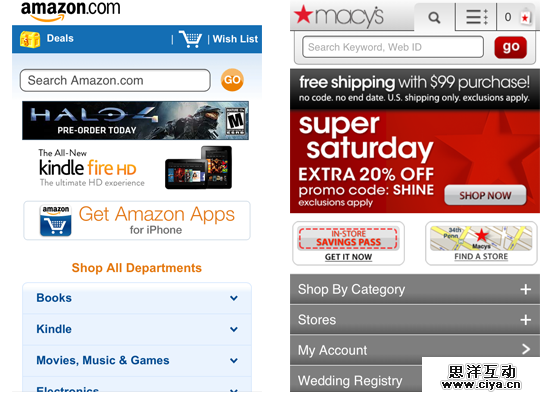Expand Shop By Category plus sign
Image resolution: width=550 pixels, height=400 pixels.
tap(525, 289)
